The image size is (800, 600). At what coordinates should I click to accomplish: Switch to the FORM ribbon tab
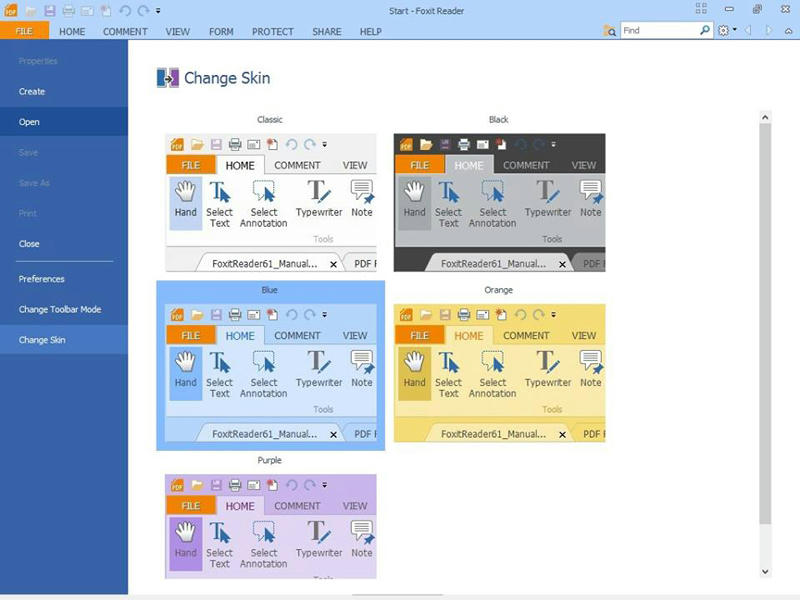coord(221,32)
